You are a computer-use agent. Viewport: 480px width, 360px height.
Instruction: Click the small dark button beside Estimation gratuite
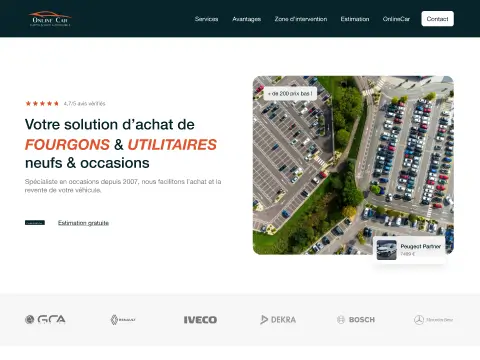pyautogui.click(x=35, y=223)
